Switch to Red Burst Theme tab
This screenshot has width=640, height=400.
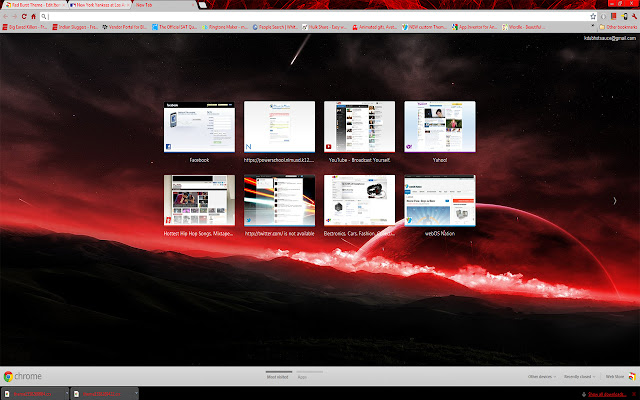click(x=33, y=5)
